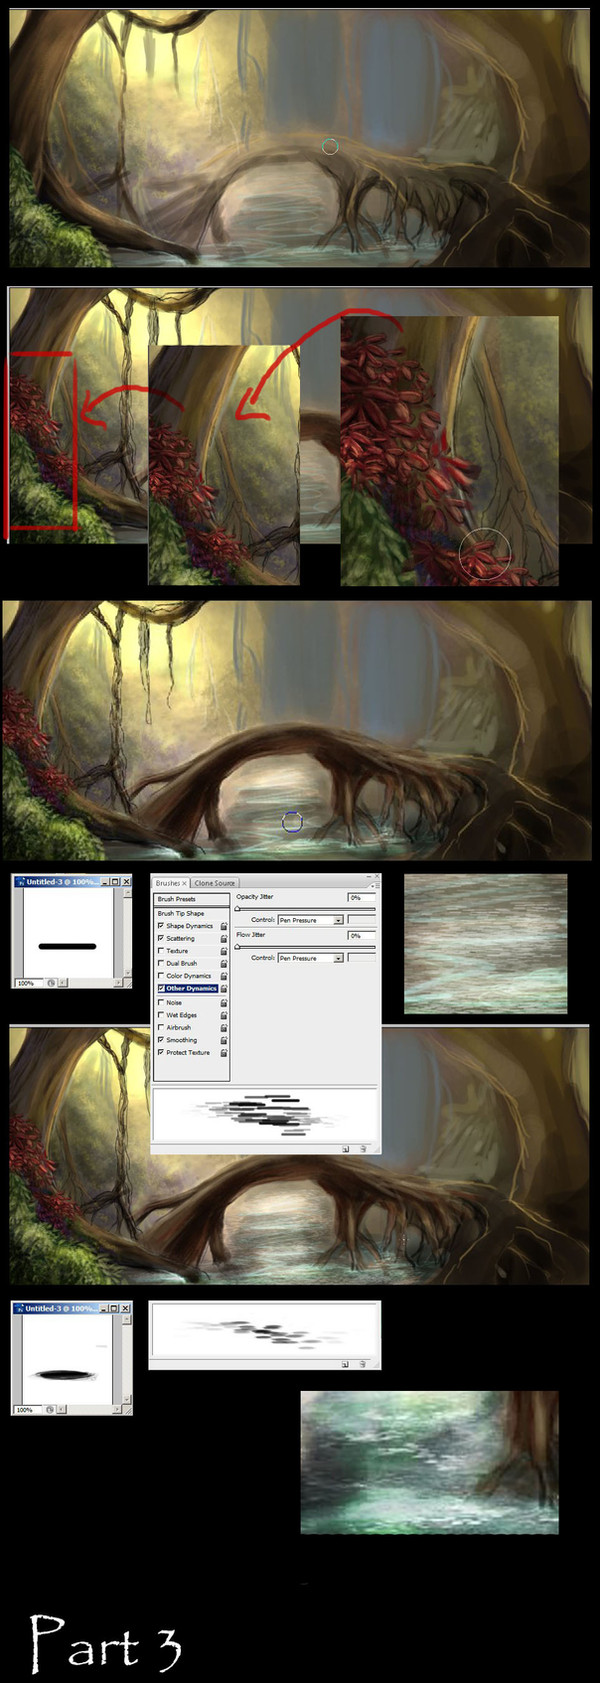Click brush stroke preview in Brushes panel
The height and width of the screenshot is (1683, 600).
[265, 1115]
